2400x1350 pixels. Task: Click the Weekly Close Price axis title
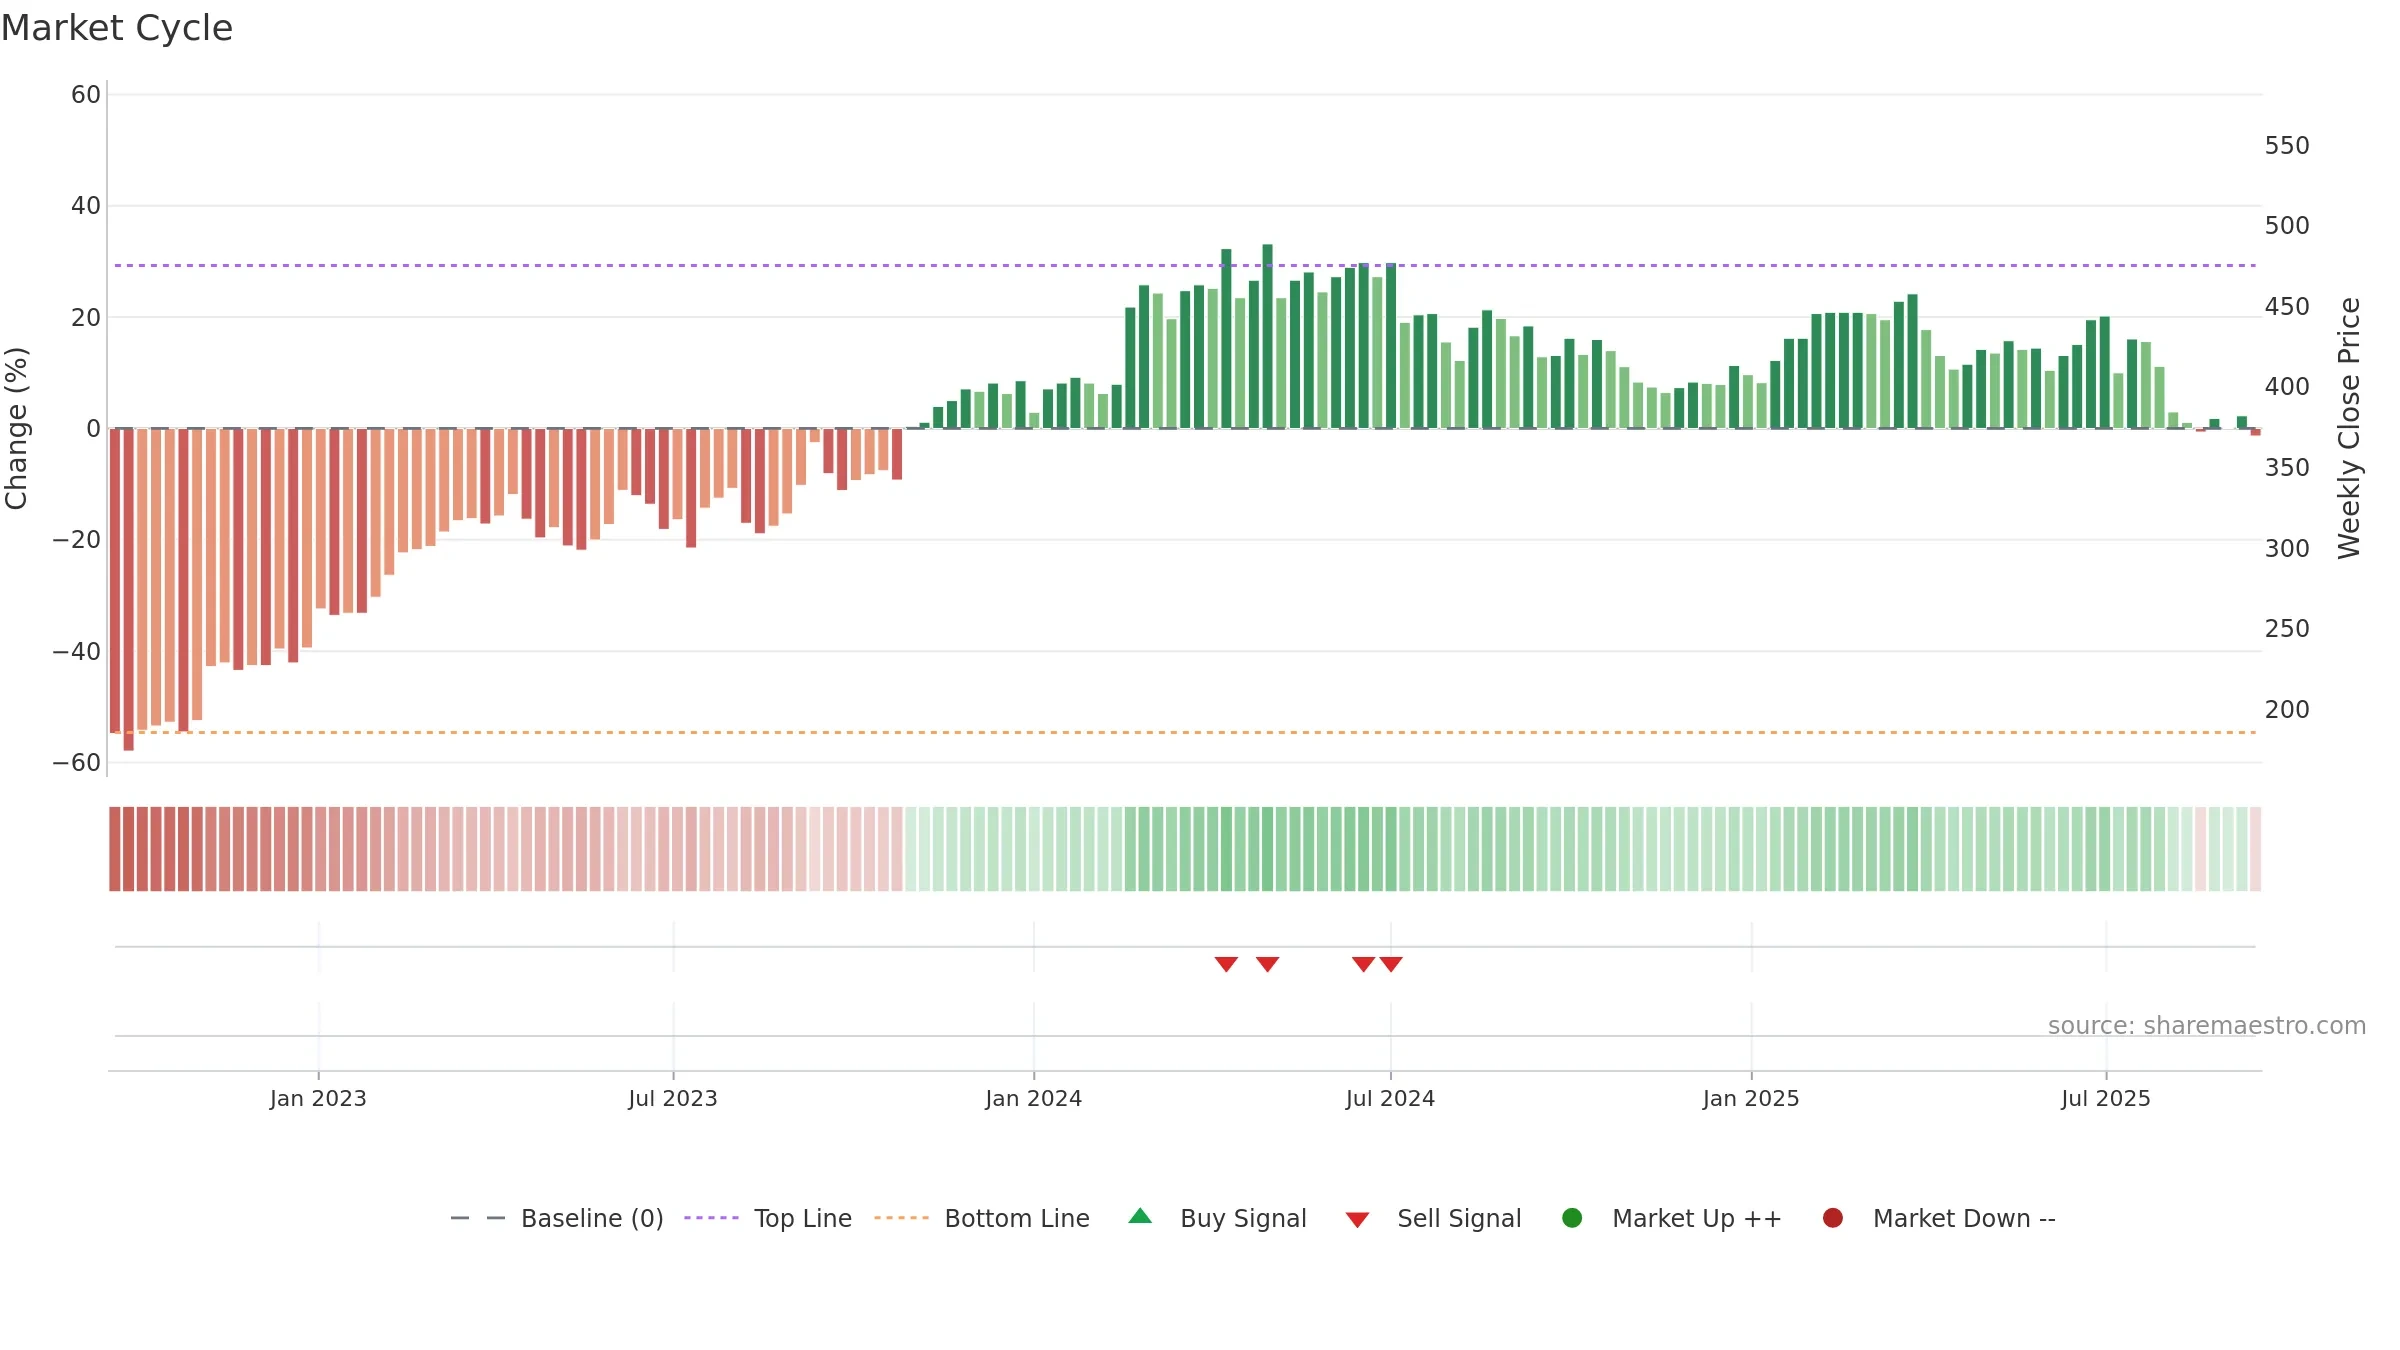2349,428
